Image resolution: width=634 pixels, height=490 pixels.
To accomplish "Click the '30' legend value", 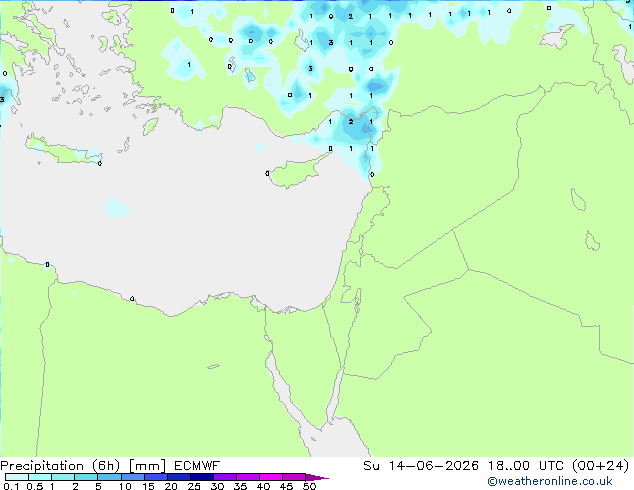I will click(x=217, y=486).
